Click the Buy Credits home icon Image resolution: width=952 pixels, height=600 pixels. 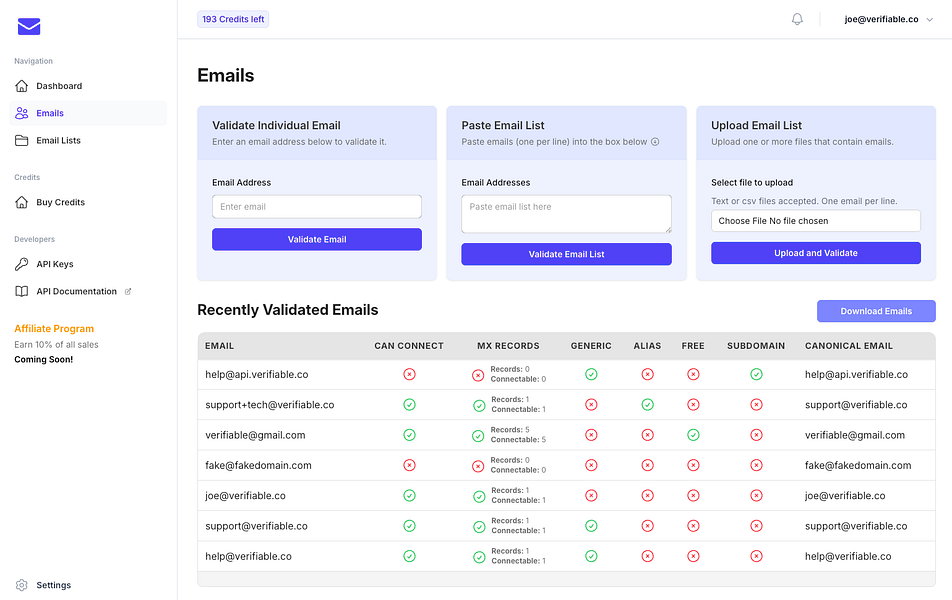[x=22, y=203]
